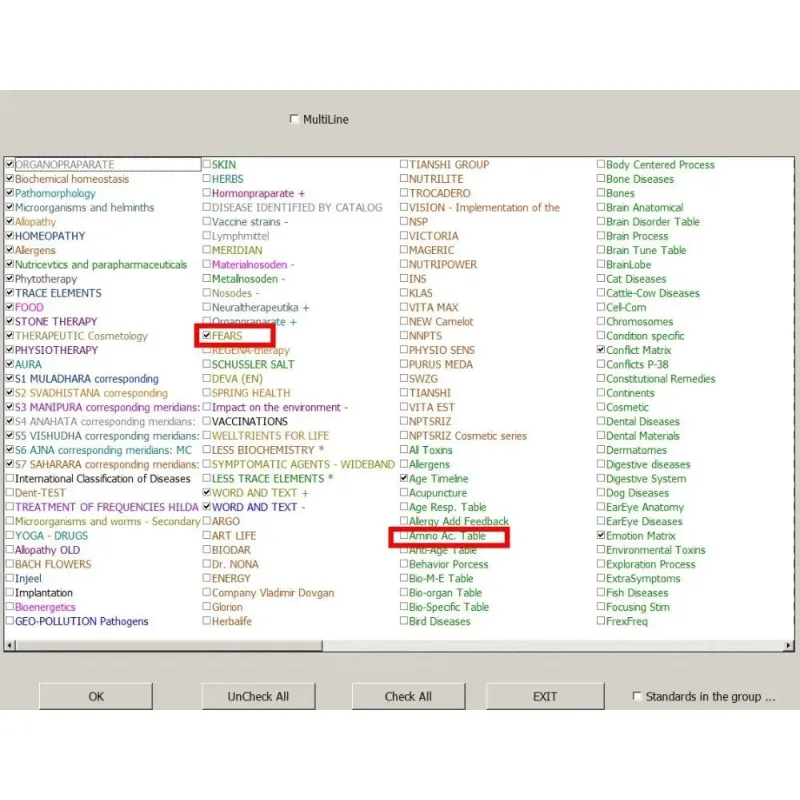Disable the Age Timeline checkbox
This screenshot has height=800, width=800.
point(404,479)
